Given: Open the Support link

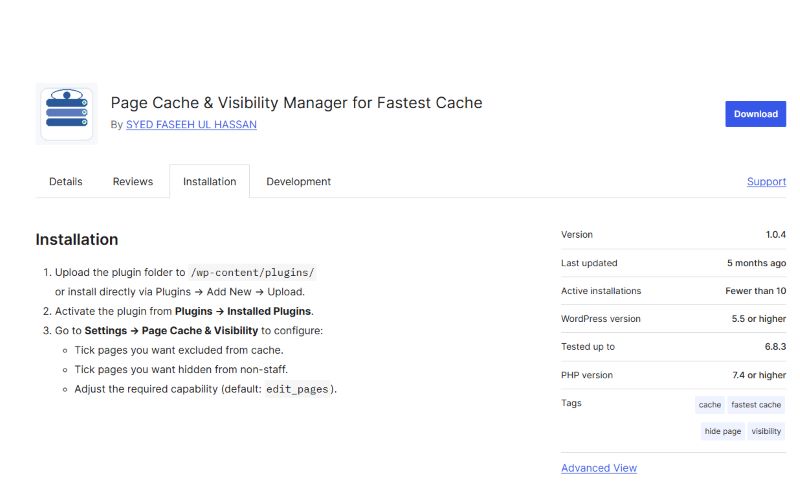Looking at the screenshot, I should 766,182.
